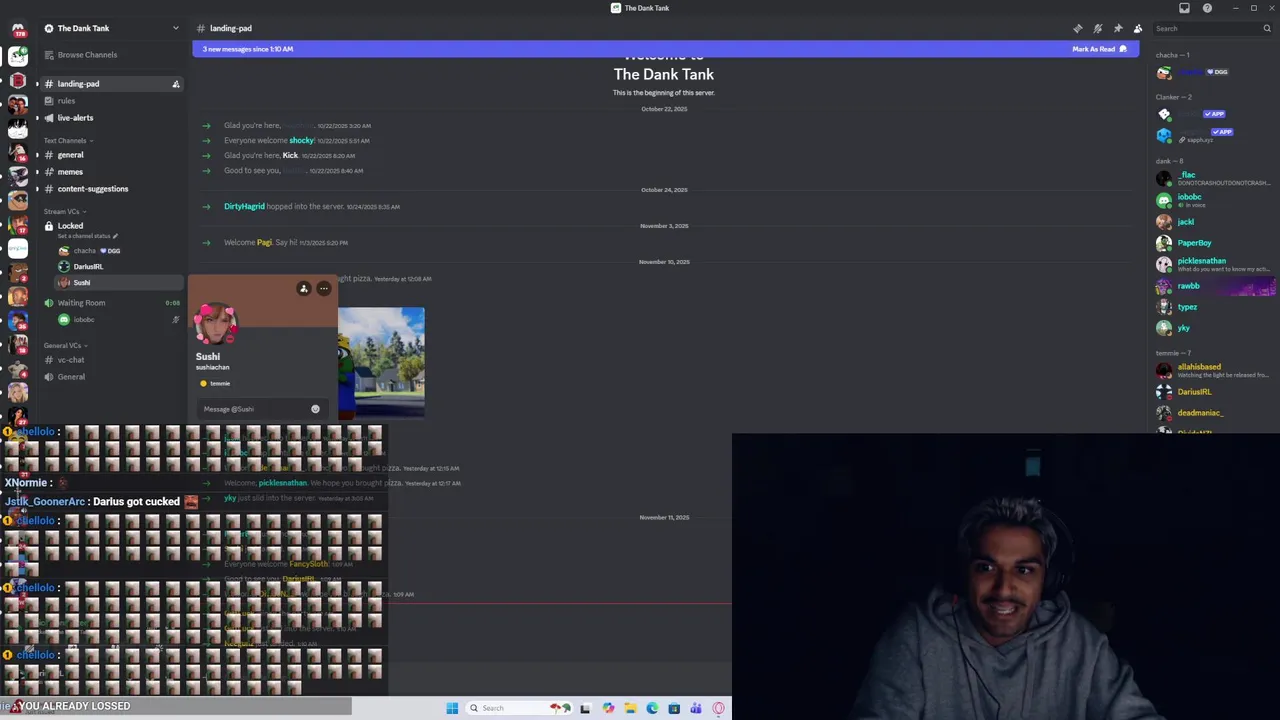The height and width of the screenshot is (720, 1280).
Task: Open pinned messages pin icon
Action: pos(1117,28)
